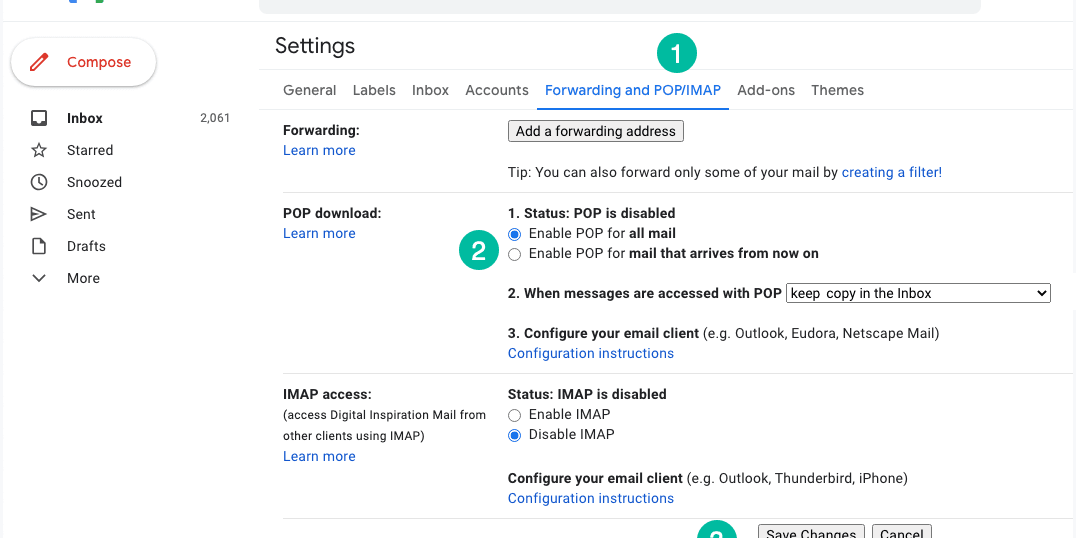Viewport: 1076px width, 538px height.
Task: Open POP Configuration instructions link
Action: coord(591,353)
